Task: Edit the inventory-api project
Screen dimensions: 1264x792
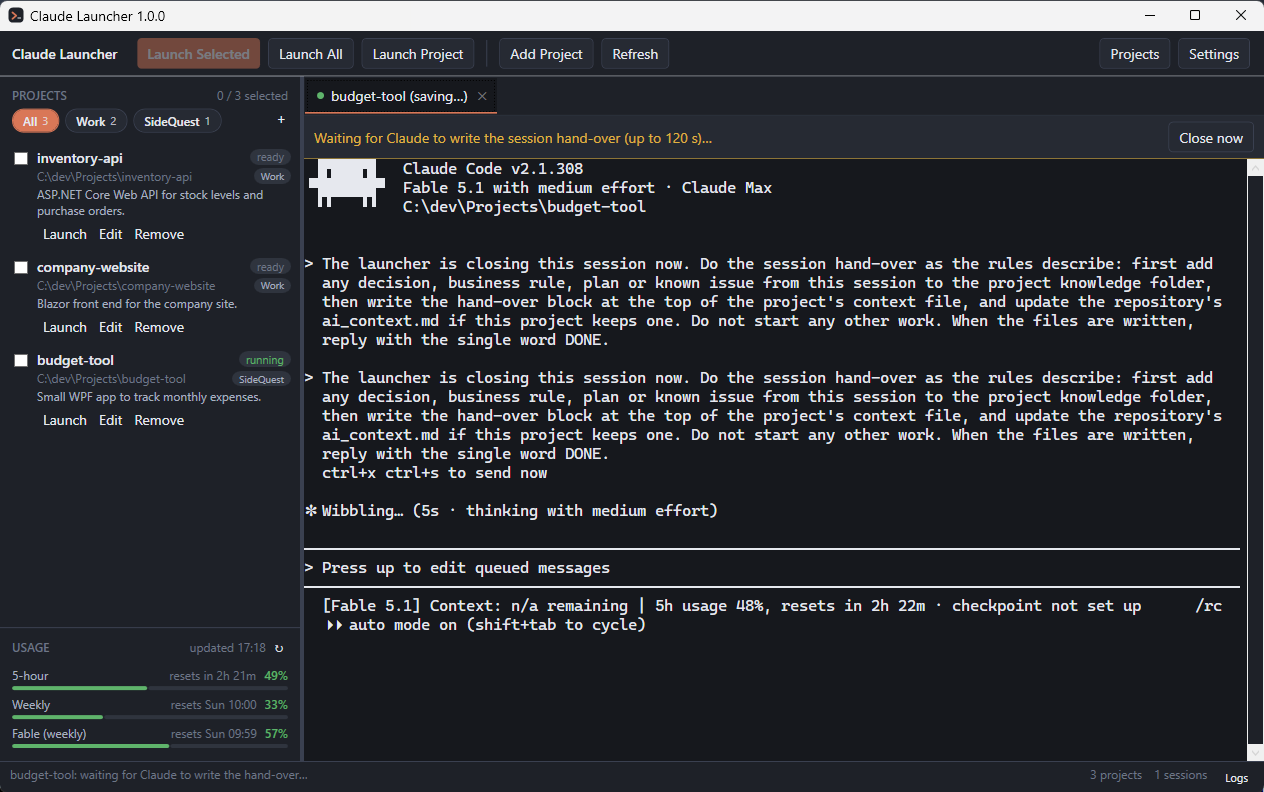Action: click(110, 234)
